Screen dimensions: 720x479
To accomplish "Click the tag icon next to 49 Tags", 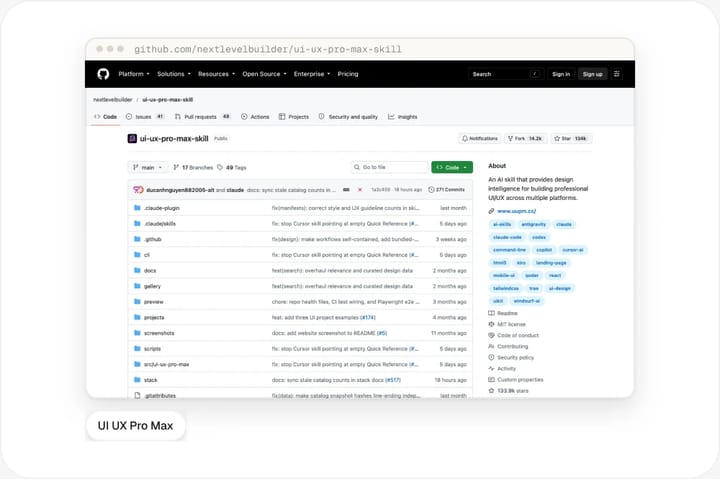I will 220,168.
